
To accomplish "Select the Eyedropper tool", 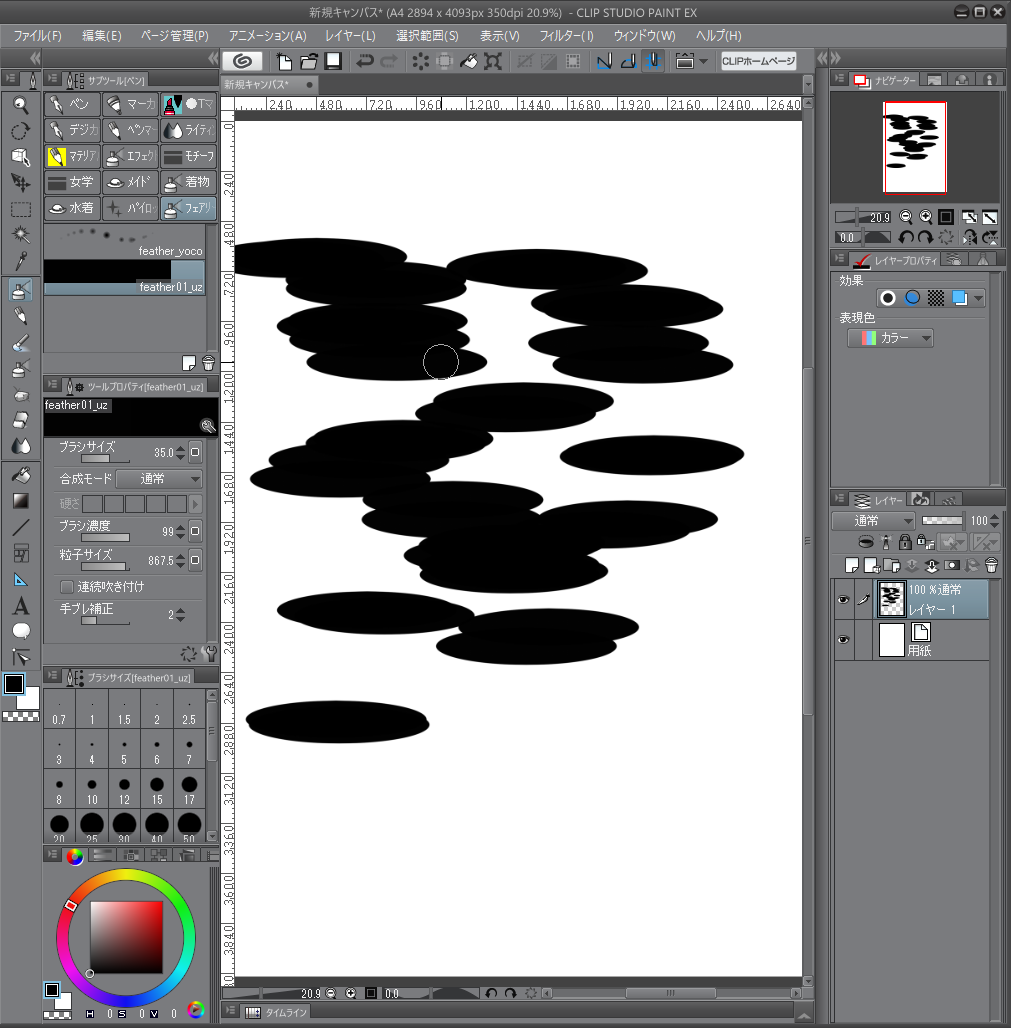I will (20, 261).
